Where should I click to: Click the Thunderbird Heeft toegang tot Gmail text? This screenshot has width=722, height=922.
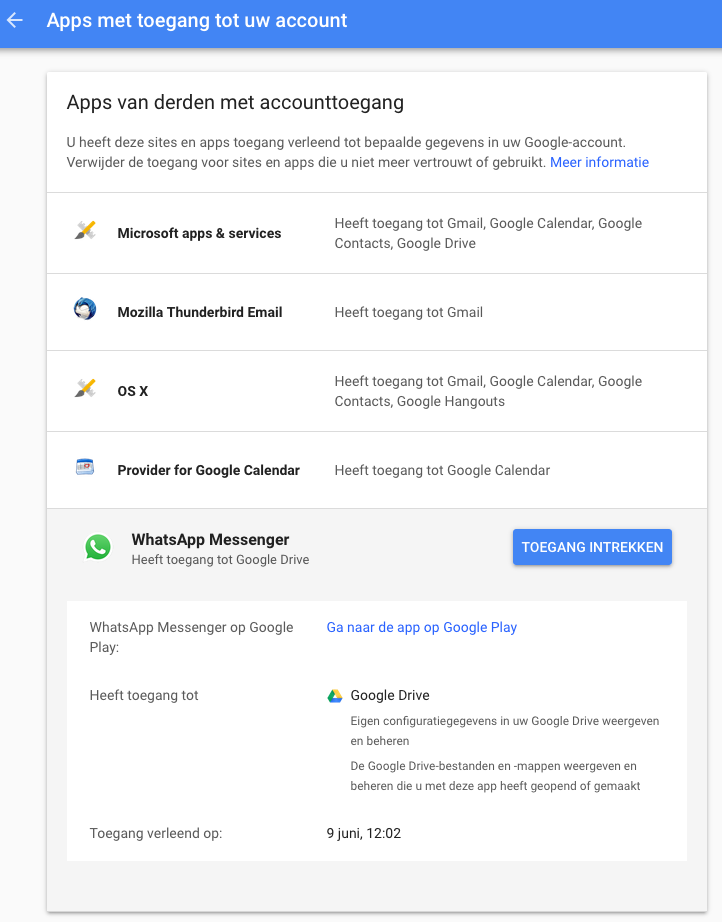408,312
